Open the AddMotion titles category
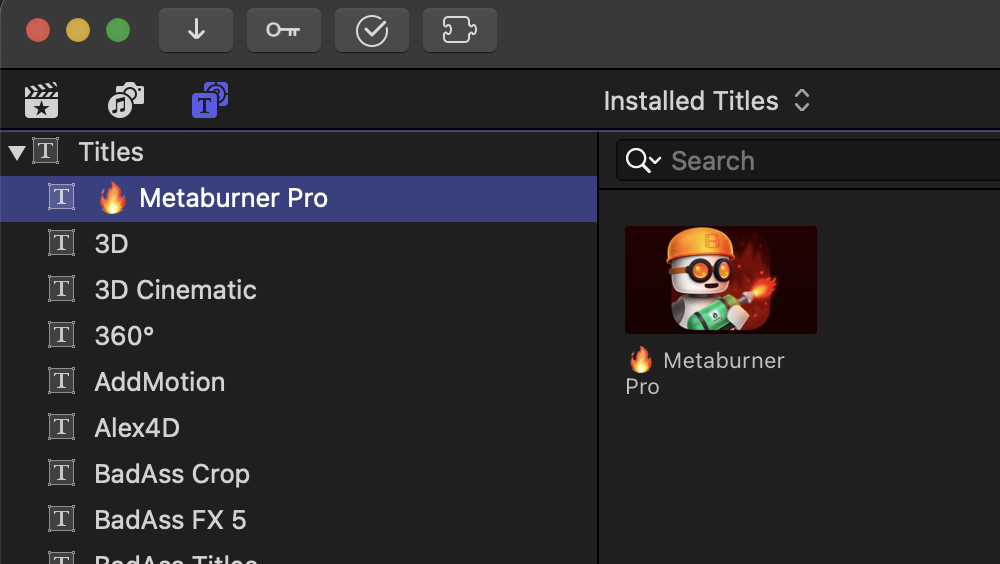The height and width of the screenshot is (564, 1000). 159,382
